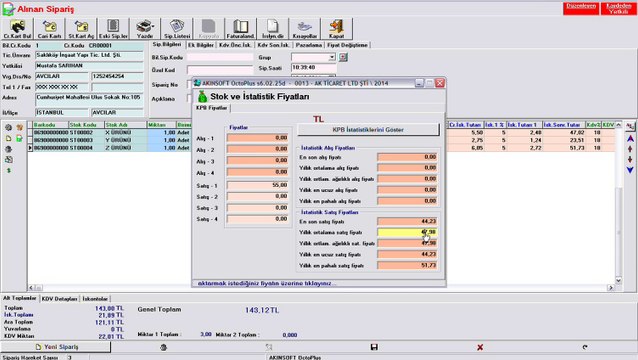This screenshot has height=360, width=638.
Task: Open Eski Sip.ler old orders
Action: click(x=113, y=28)
